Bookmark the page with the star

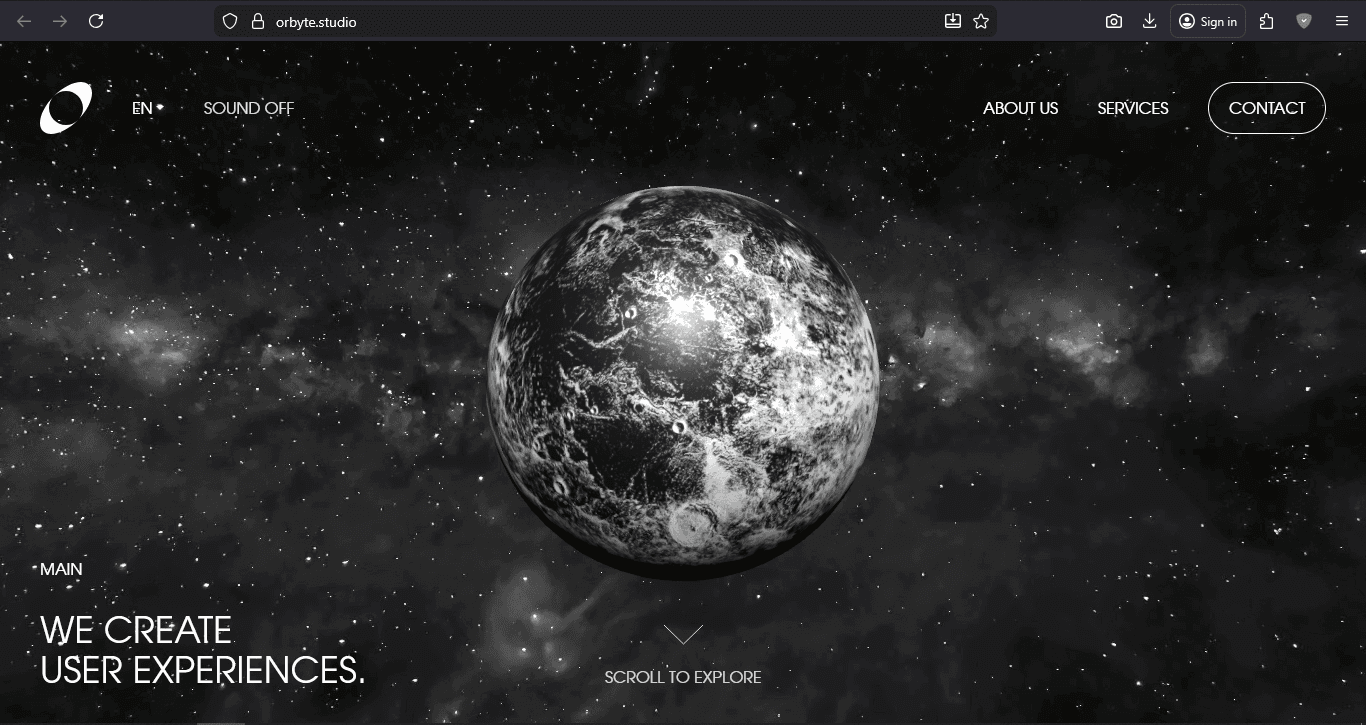tap(981, 21)
